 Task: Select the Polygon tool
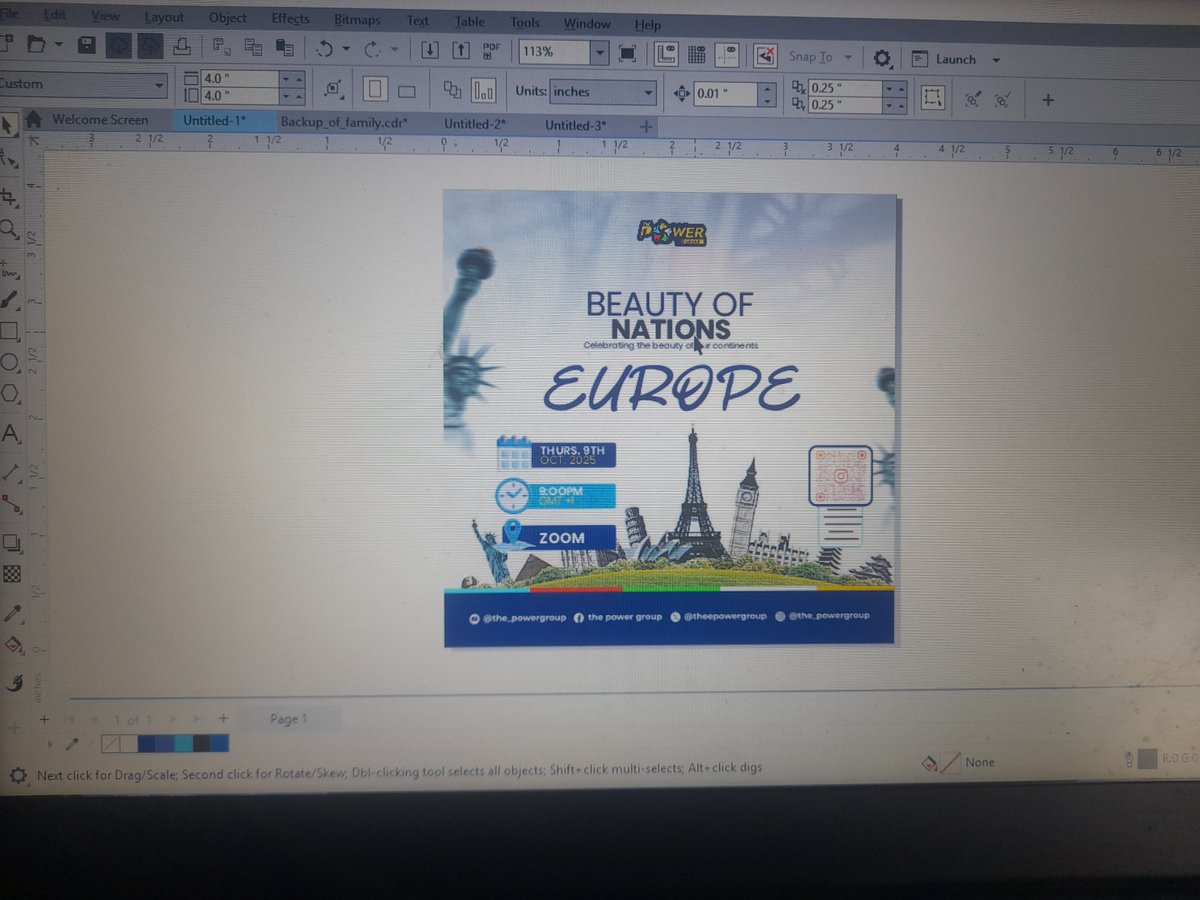click(x=10, y=393)
